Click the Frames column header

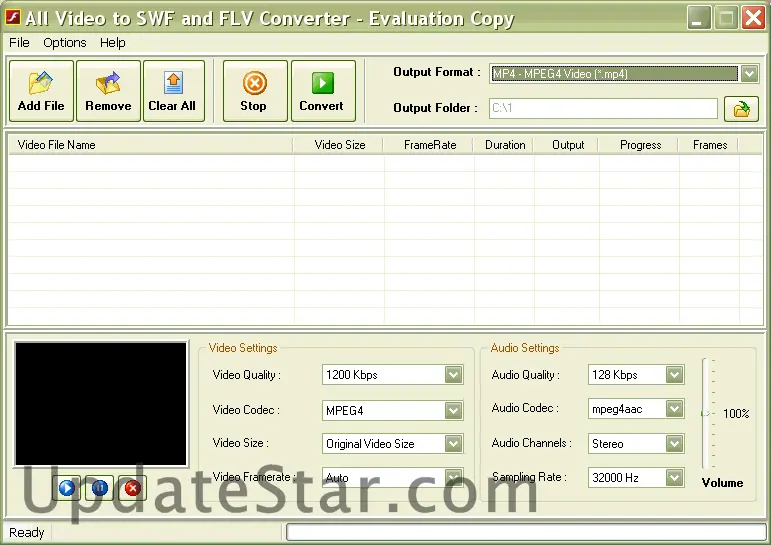click(709, 145)
